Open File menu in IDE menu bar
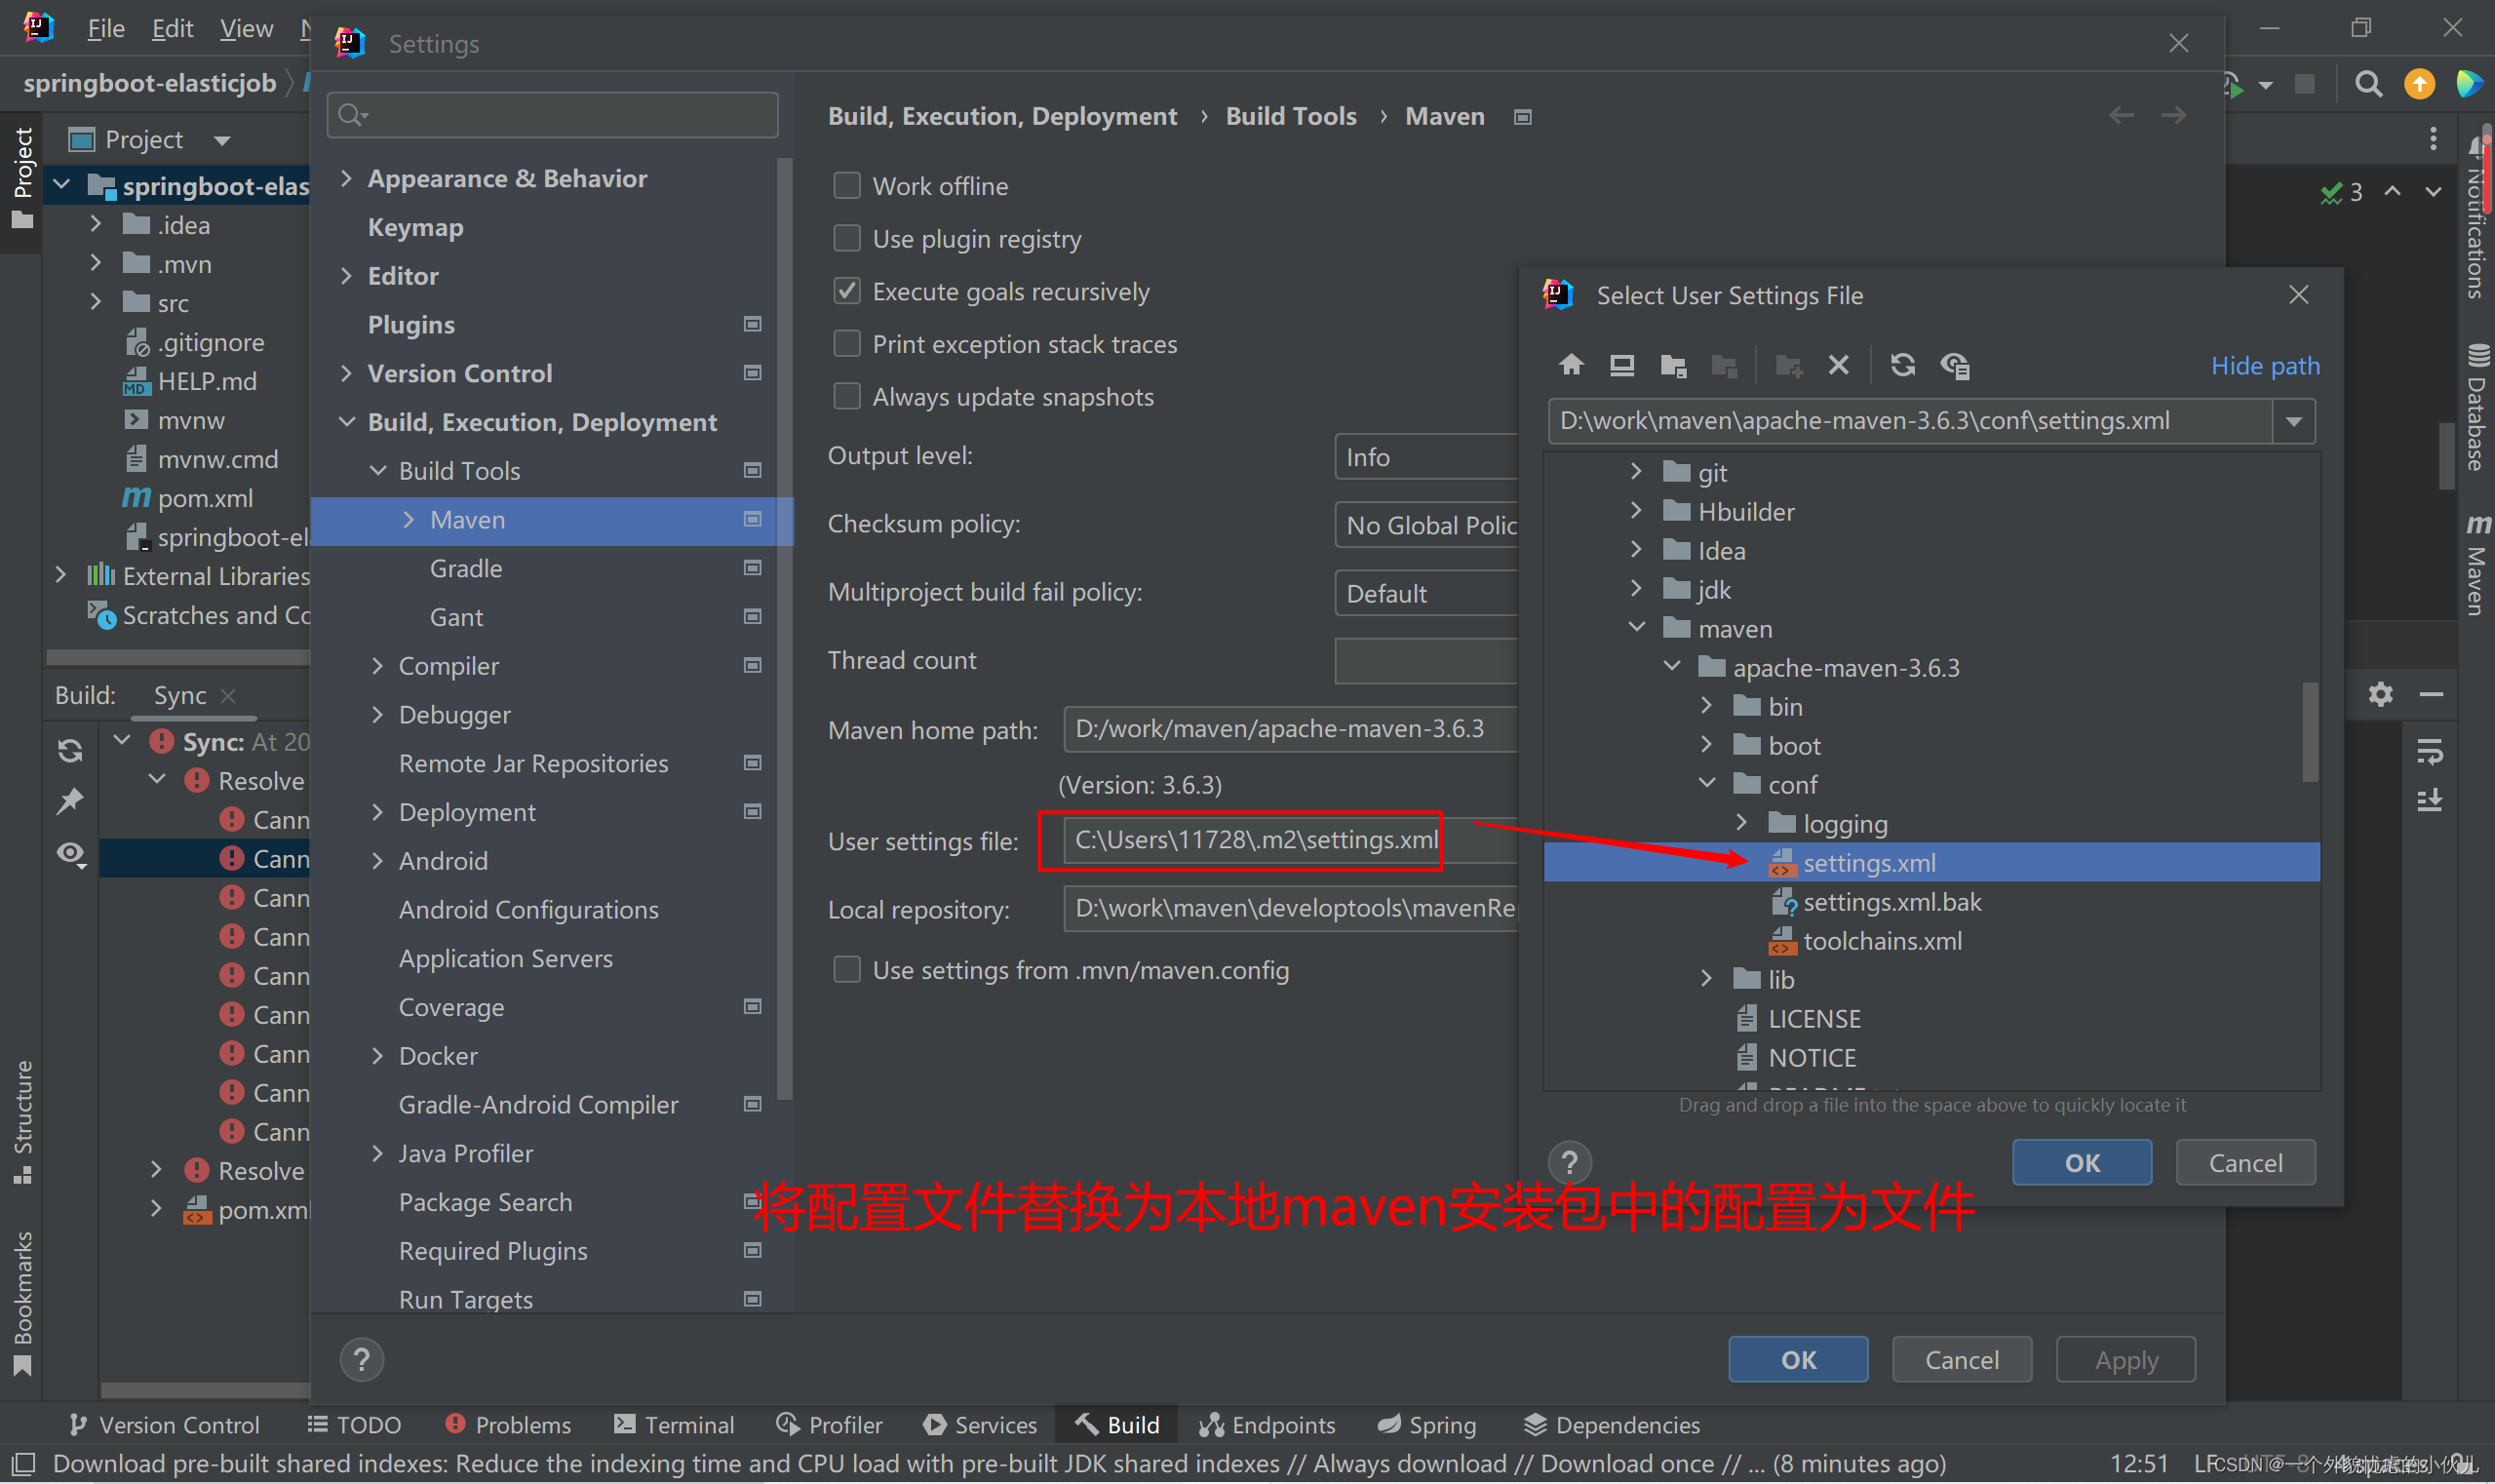2495x1484 pixels. click(106, 28)
